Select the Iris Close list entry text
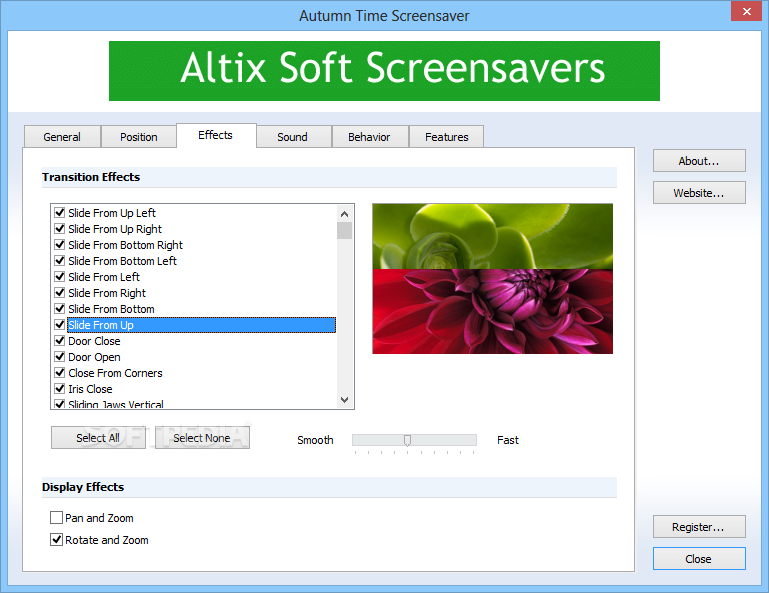The height and width of the screenshot is (593, 769). (x=90, y=389)
